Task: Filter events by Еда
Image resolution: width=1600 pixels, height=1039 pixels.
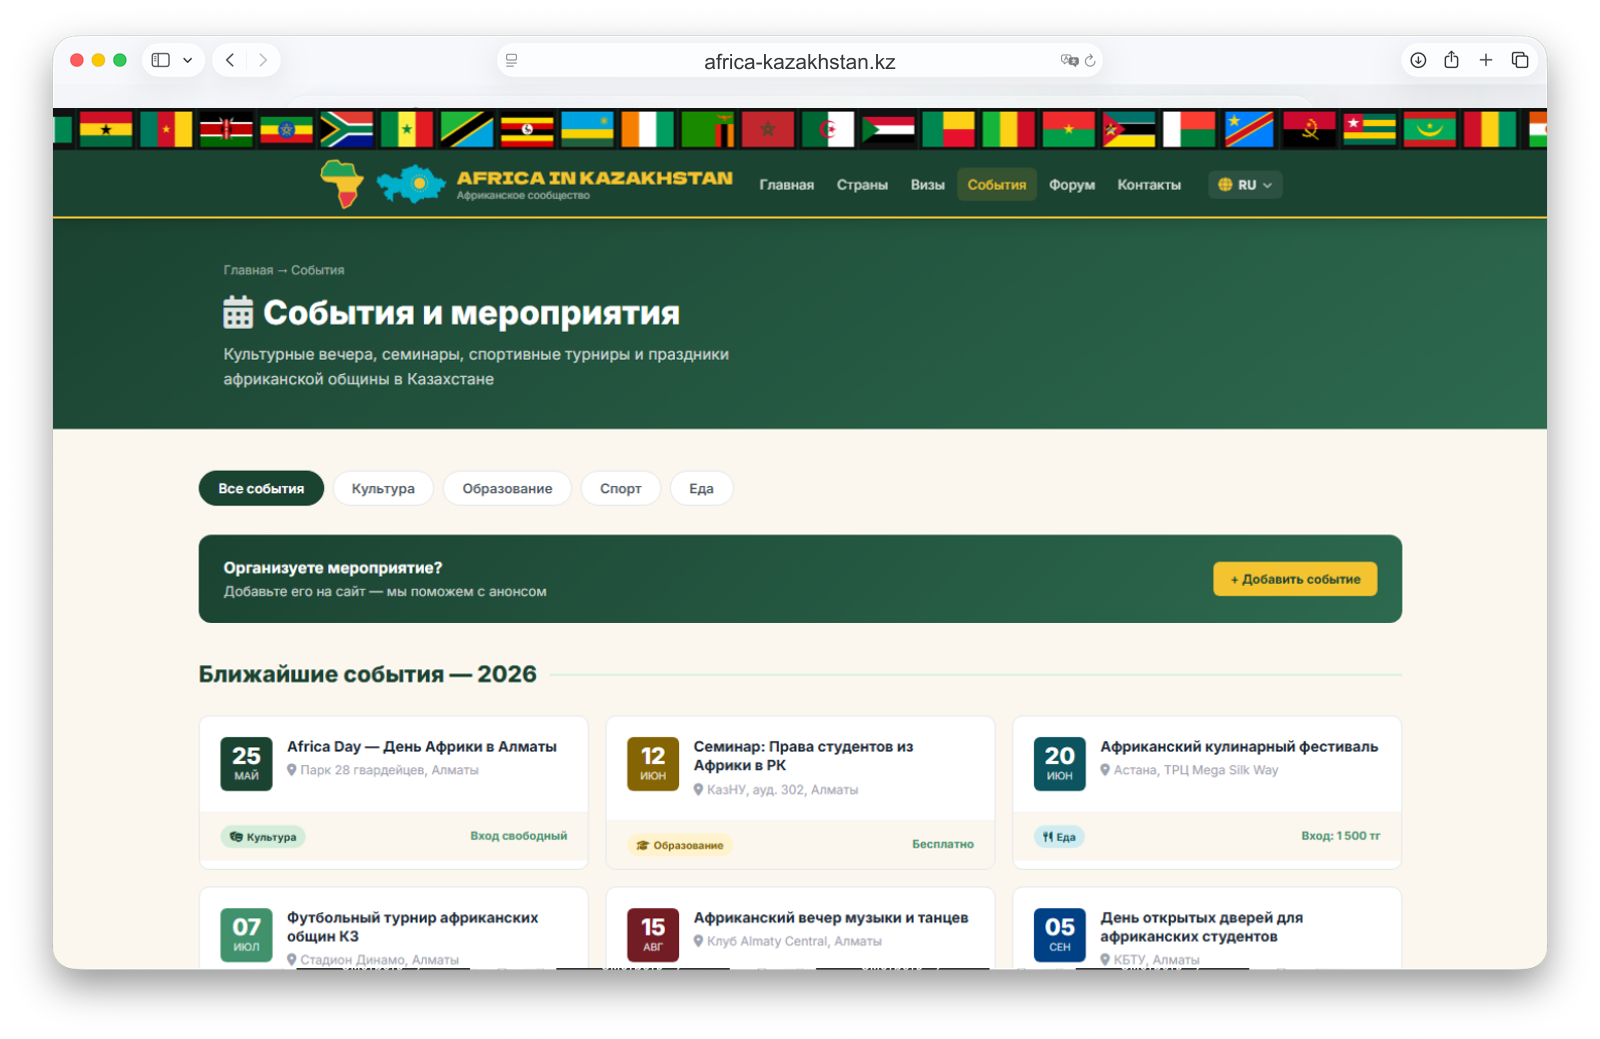Action: [701, 488]
